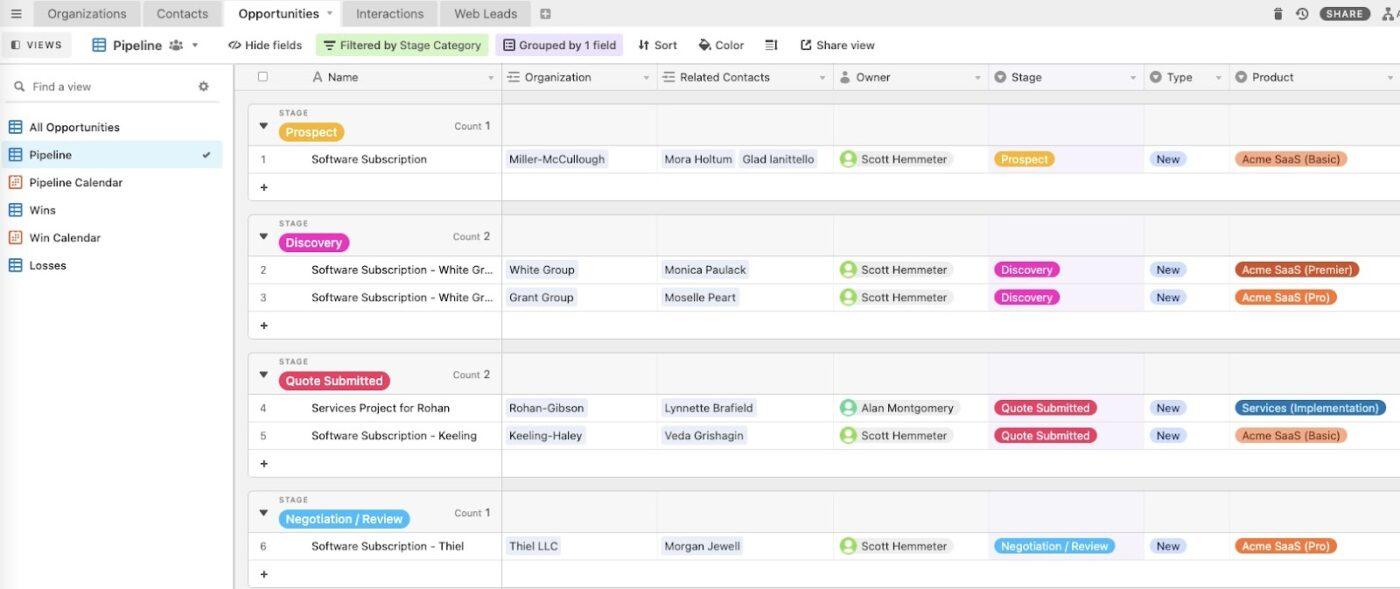
Task: Add a row to the Negotiation / Review group
Action: (x=264, y=574)
